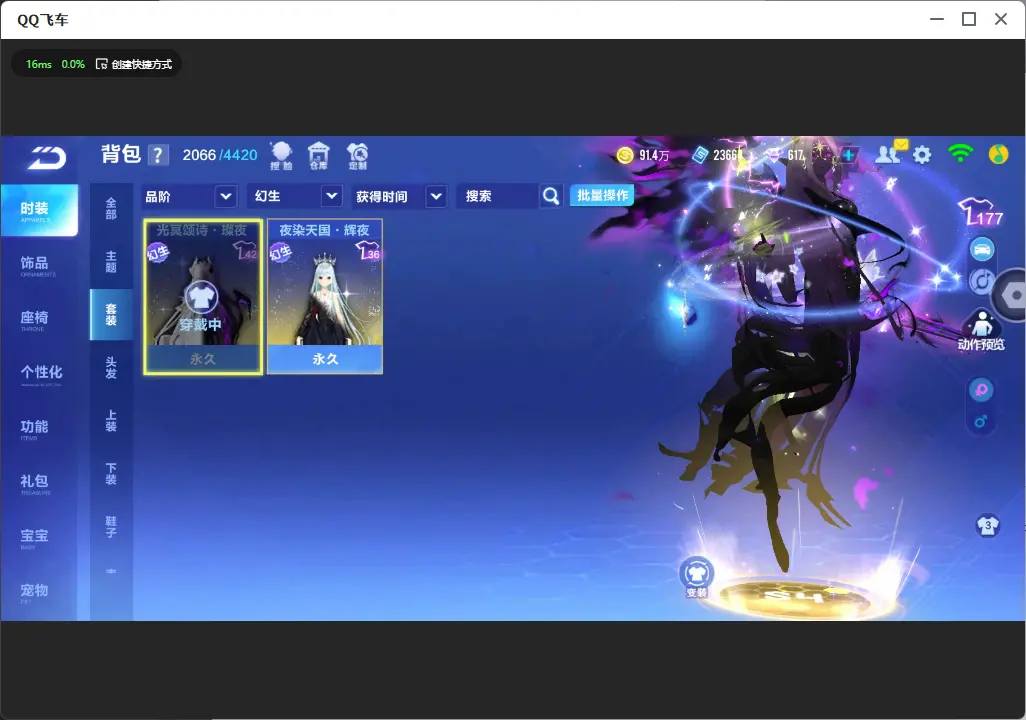Close the QQ飞车 window
The height and width of the screenshot is (720, 1026).
coord(1001,20)
